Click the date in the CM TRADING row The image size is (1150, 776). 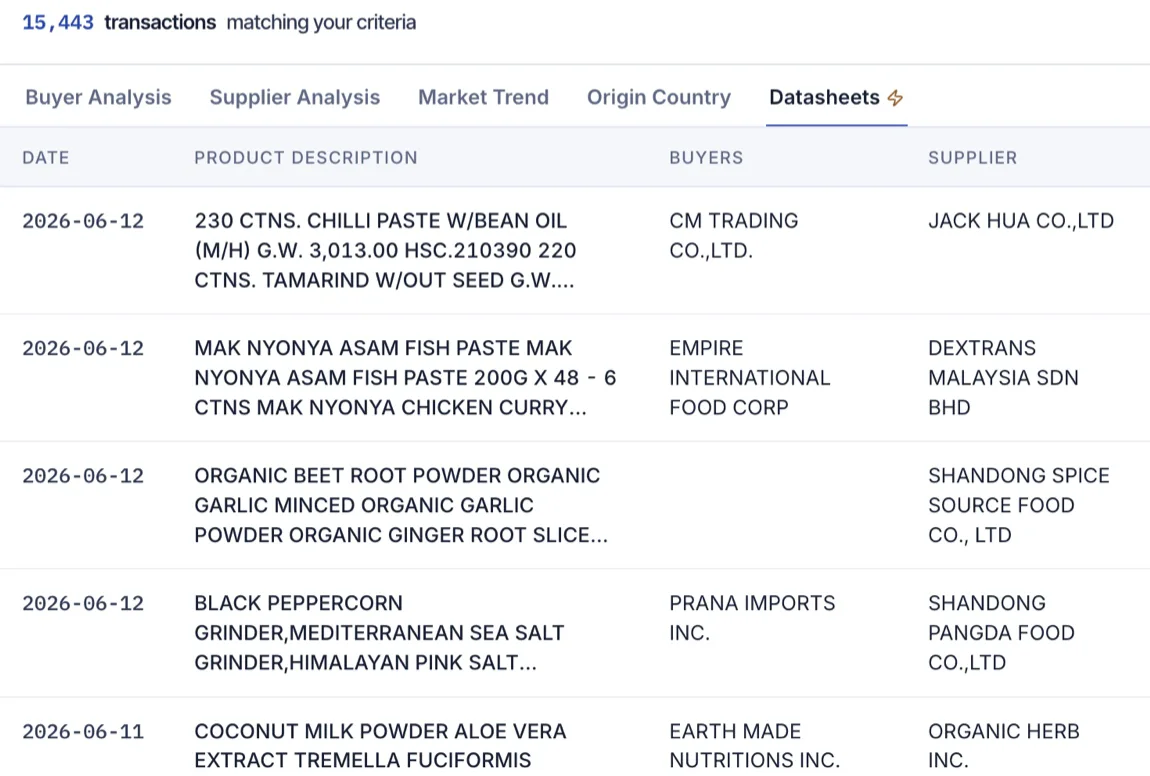click(83, 221)
